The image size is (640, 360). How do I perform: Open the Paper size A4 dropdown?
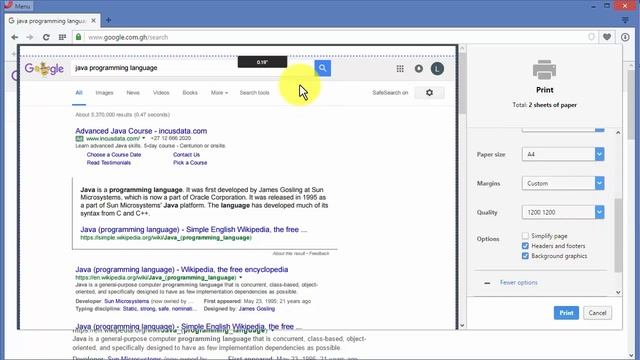pos(563,154)
